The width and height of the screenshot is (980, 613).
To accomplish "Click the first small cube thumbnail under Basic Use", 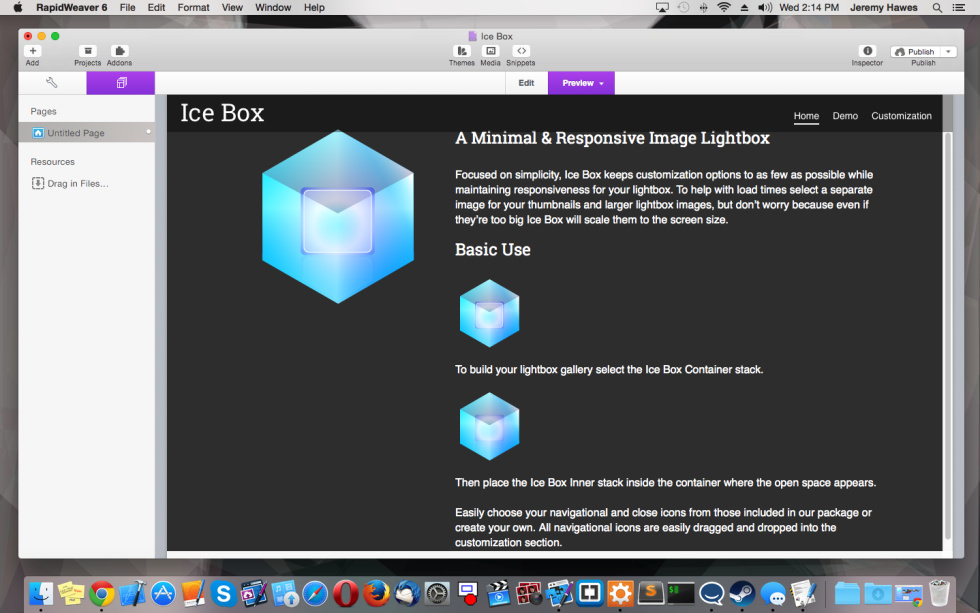I will click(x=489, y=313).
